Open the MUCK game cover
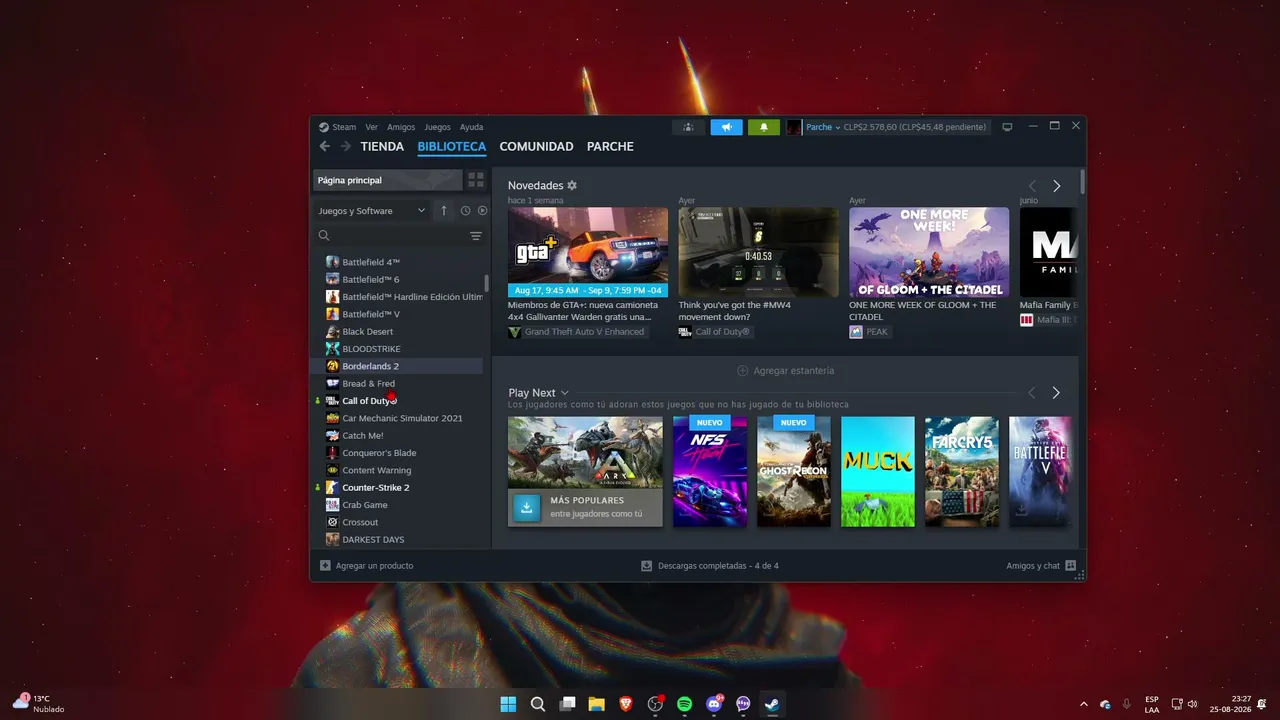The height and width of the screenshot is (720, 1280). [x=878, y=471]
